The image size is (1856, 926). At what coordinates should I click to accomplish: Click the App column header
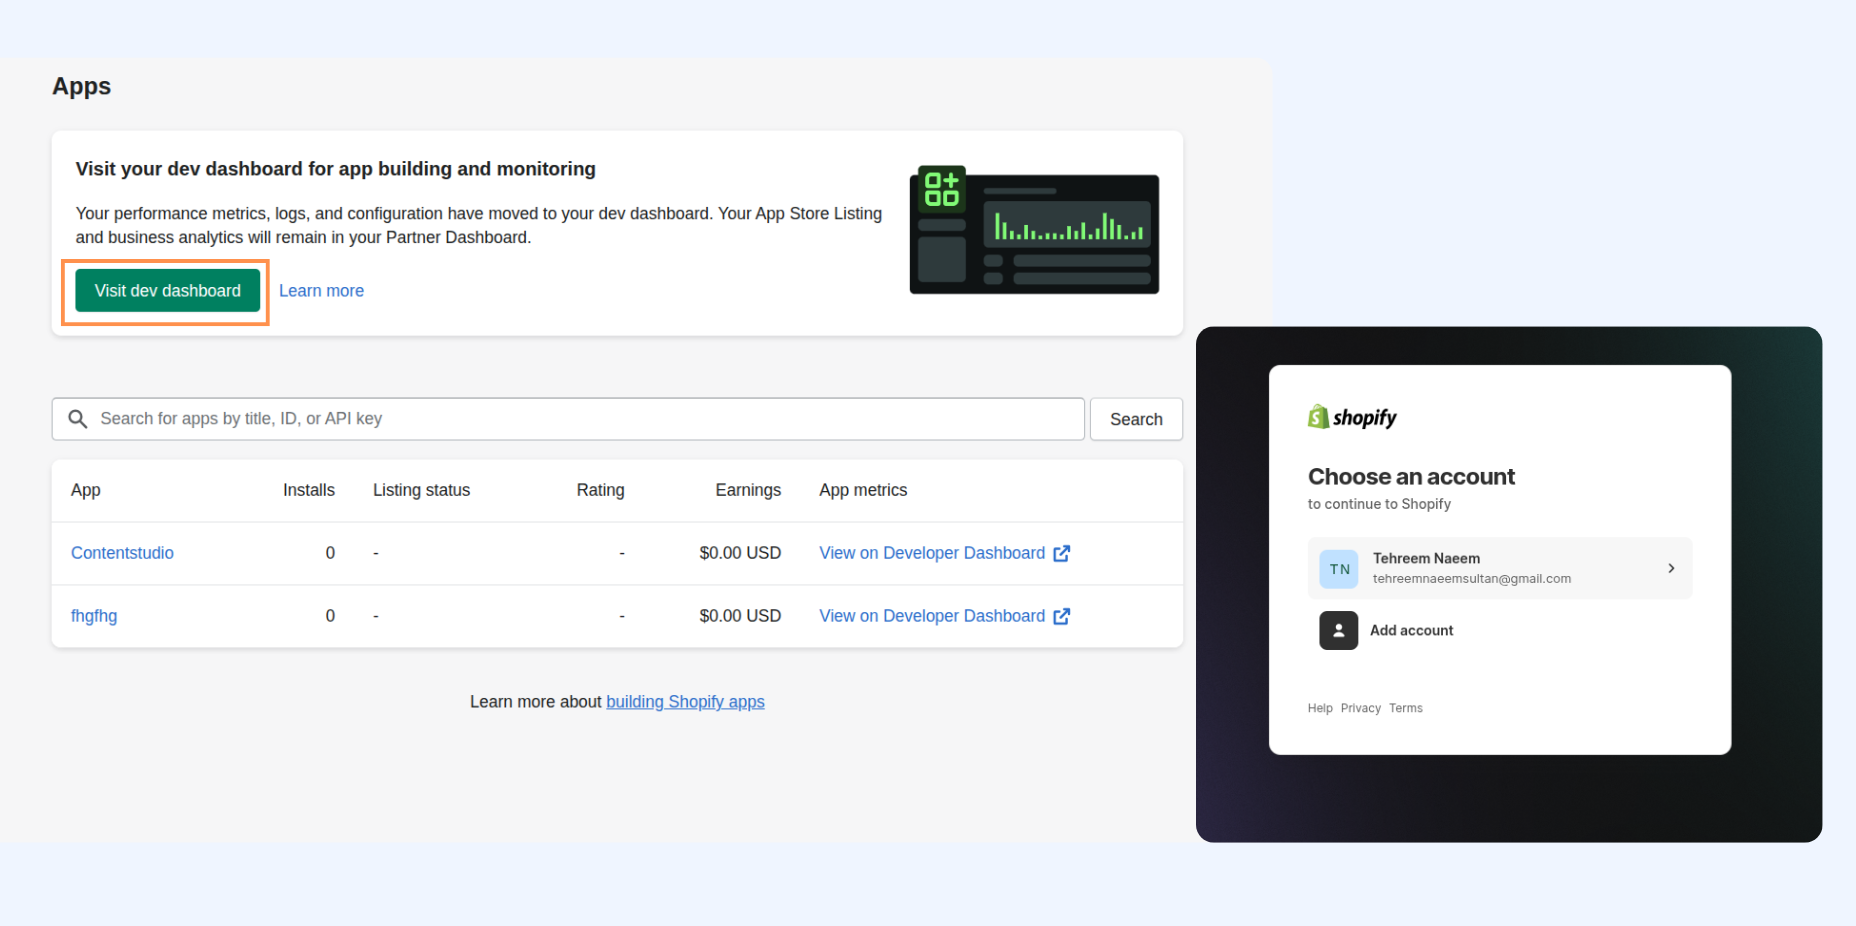click(x=86, y=490)
